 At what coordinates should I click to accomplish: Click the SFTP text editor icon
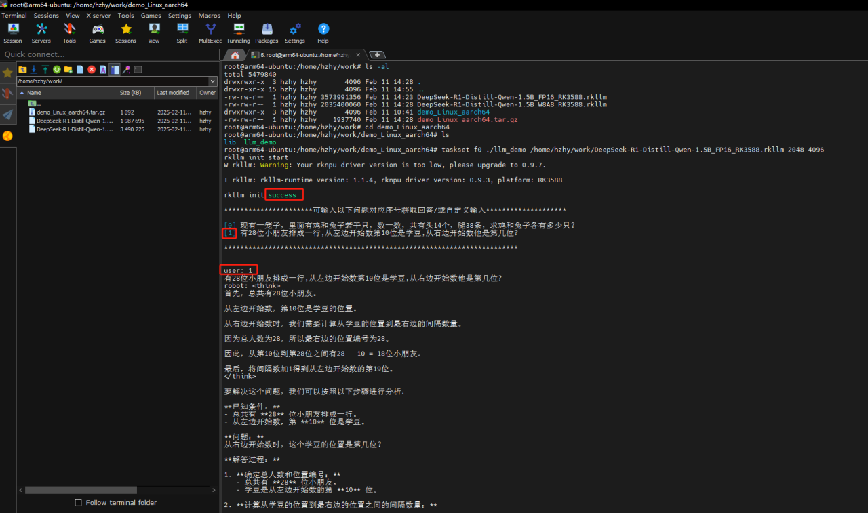[103, 69]
